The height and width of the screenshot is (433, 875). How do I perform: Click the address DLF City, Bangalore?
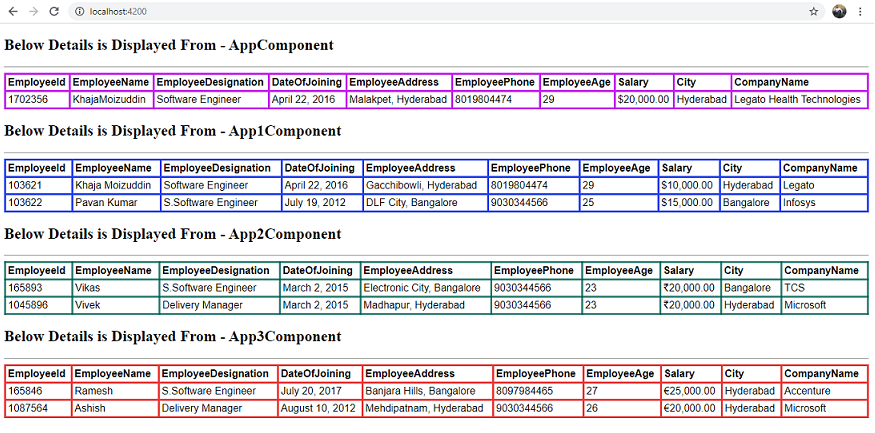point(411,203)
